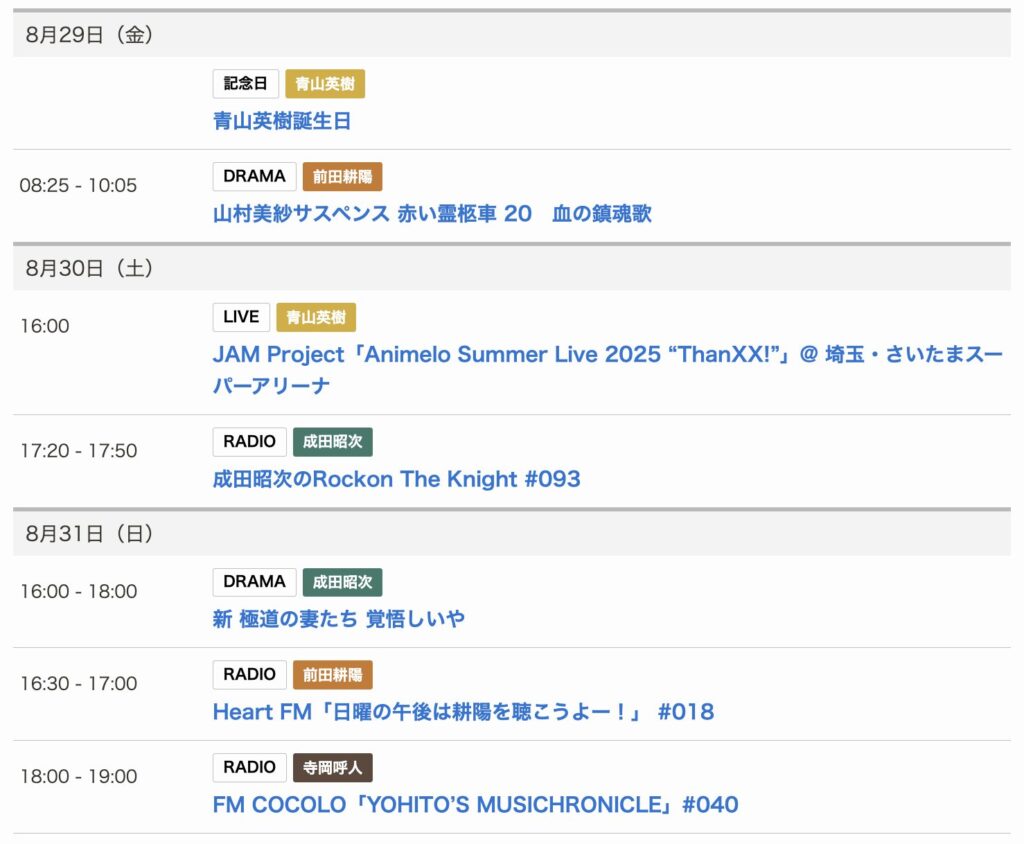This screenshot has height=844, width=1024.
Task: Open the 青山英樹誕生日 event link
Action: click(282, 121)
